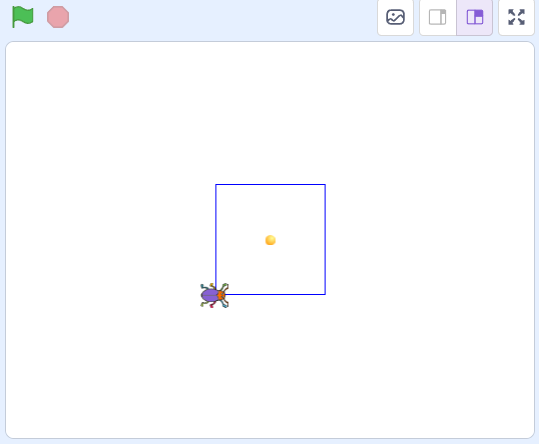This screenshot has height=444, width=539.
Task: Select the large stage layout button
Action: tap(475, 17)
